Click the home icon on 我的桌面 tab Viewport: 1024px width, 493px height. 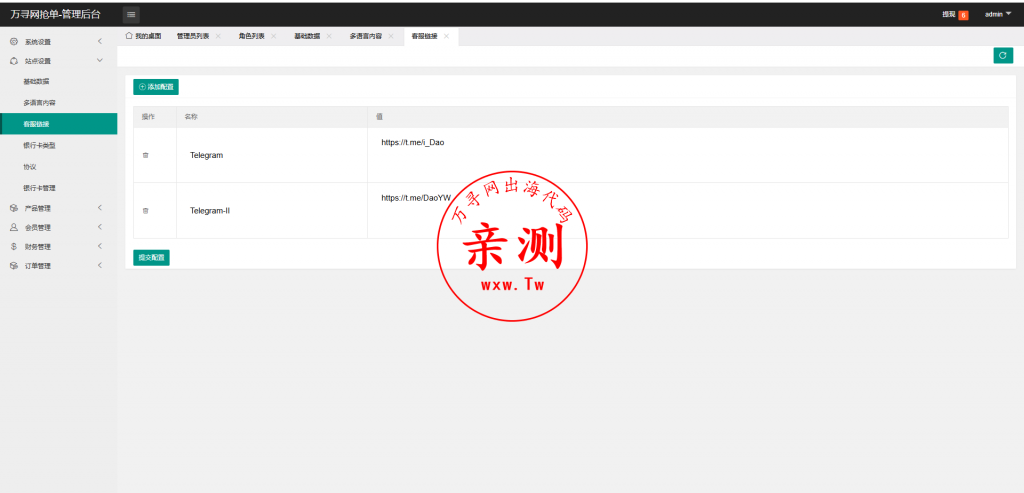coord(129,36)
